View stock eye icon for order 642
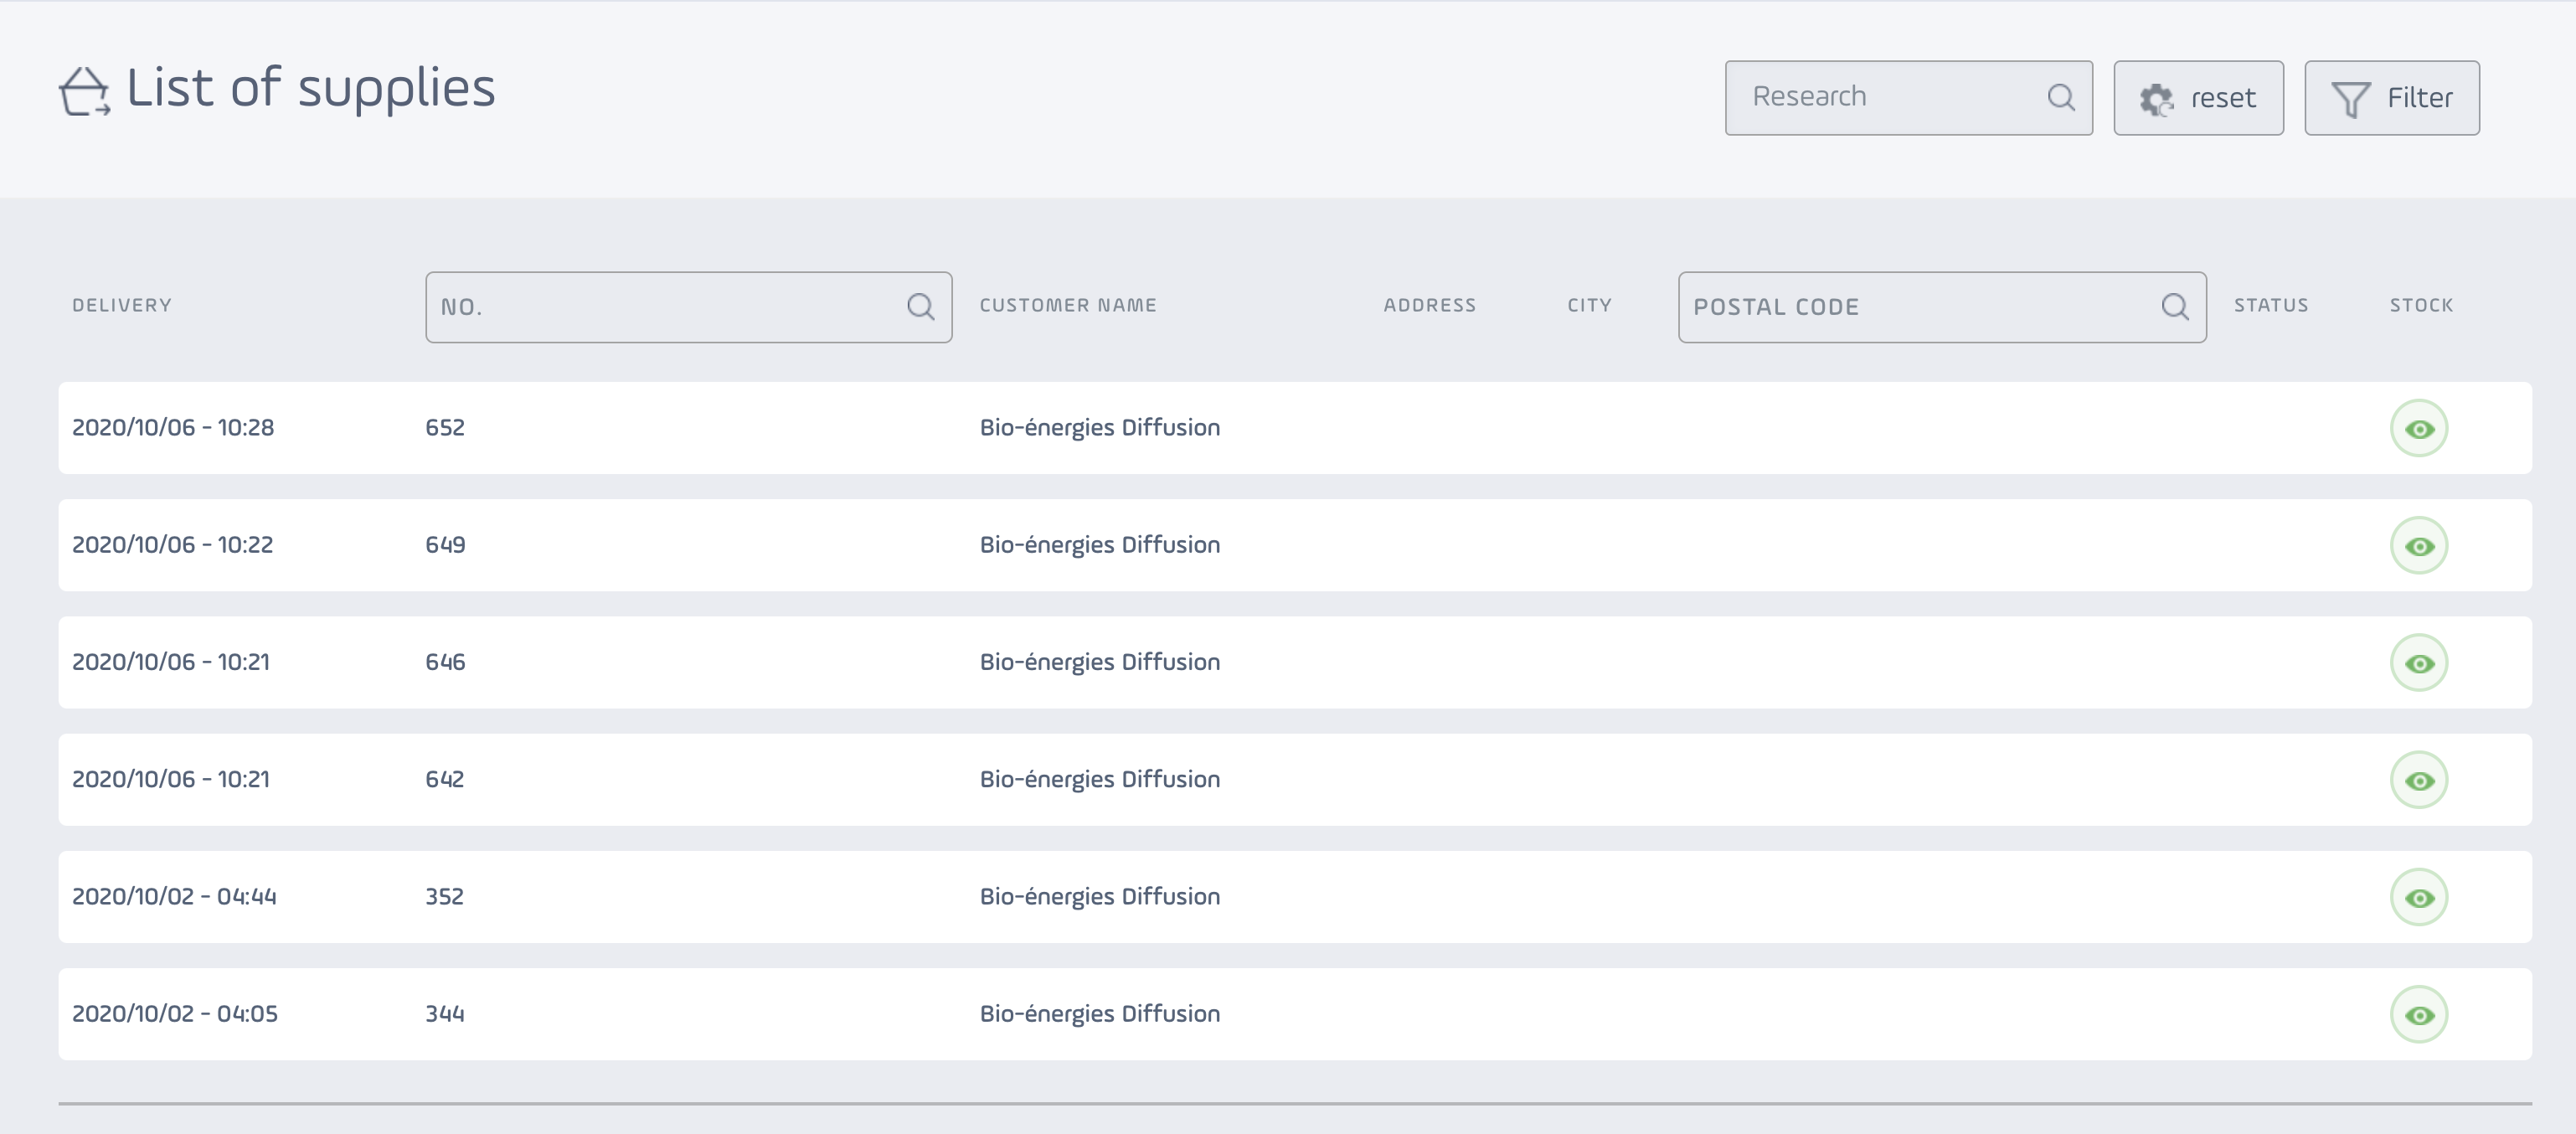The height and width of the screenshot is (1134, 2576). click(x=2419, y=780)
